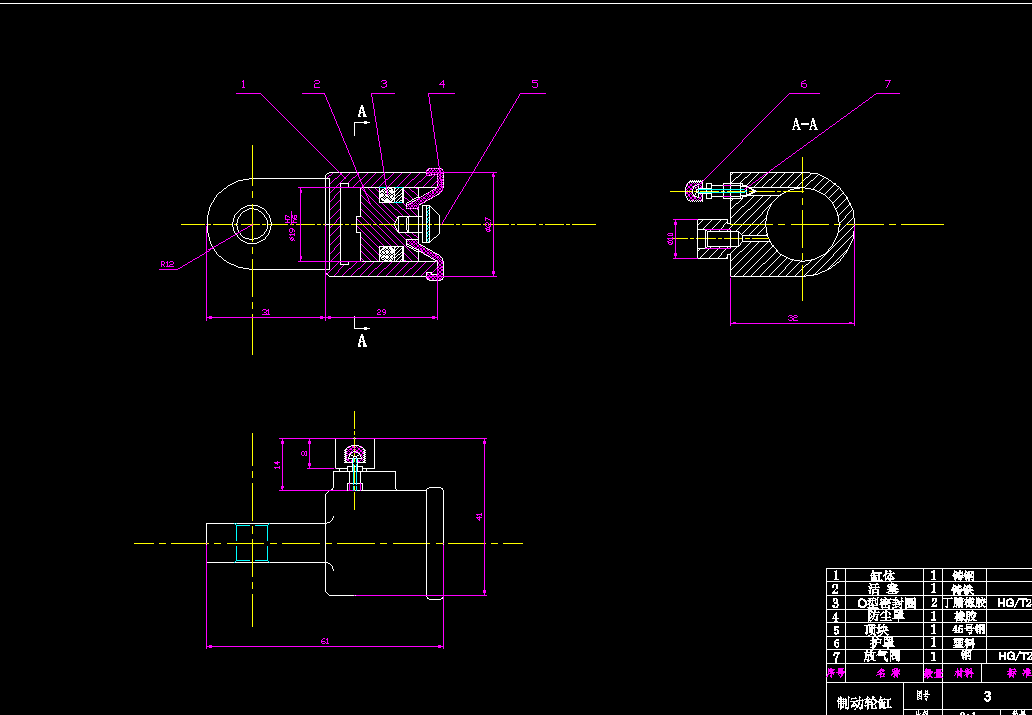Click the HG/T2 standard cell in the 放气阀 row

pyautogui.click(x=1010, y=656)
